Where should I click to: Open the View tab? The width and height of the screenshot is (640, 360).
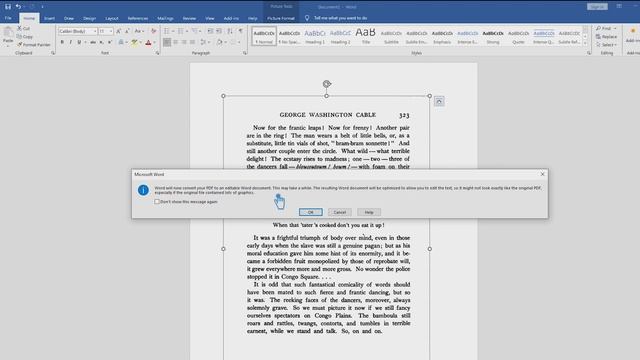click(x=210, y=18)
